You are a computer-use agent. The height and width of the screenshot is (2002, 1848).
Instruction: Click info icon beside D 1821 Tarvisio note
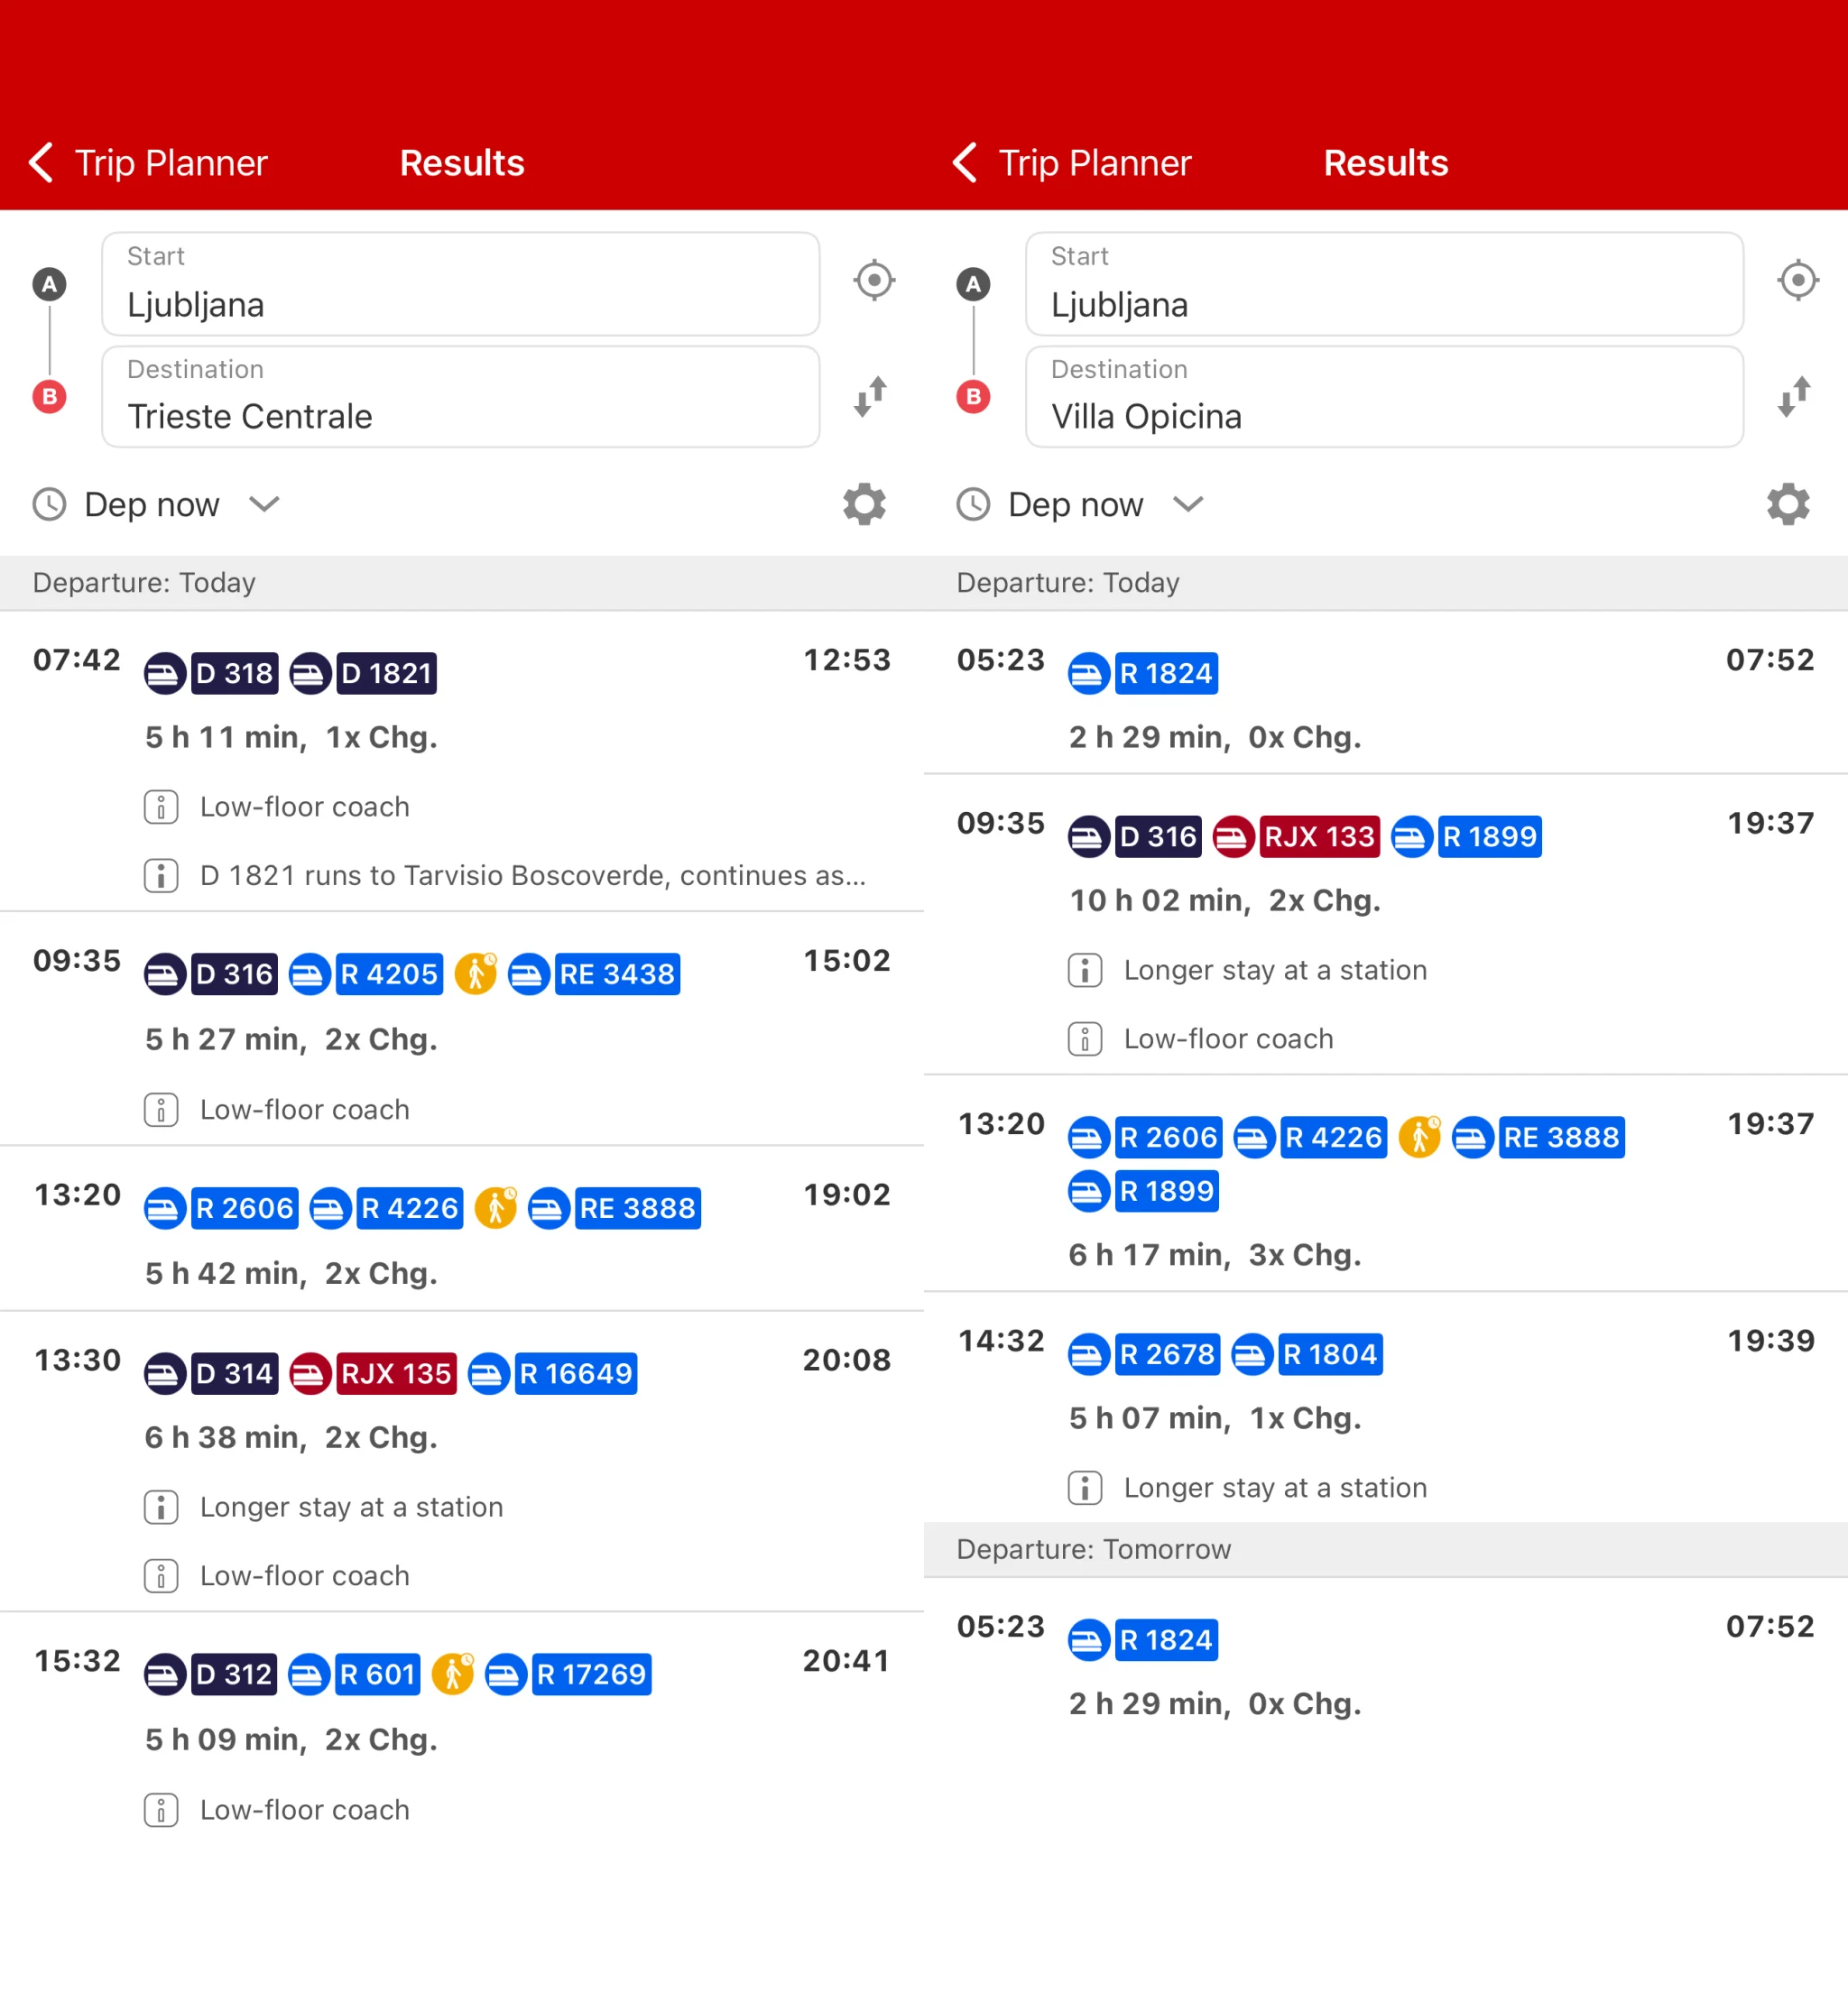click(x=161, y=875)
